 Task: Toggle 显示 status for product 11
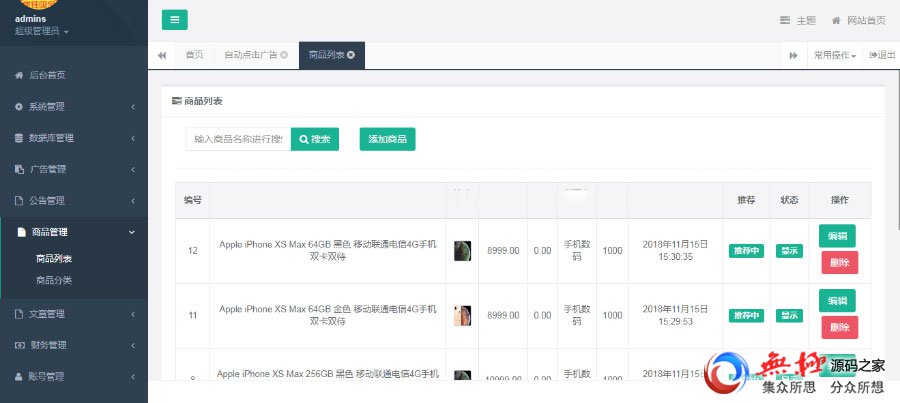pyautogui.click(x=789, y=316)
